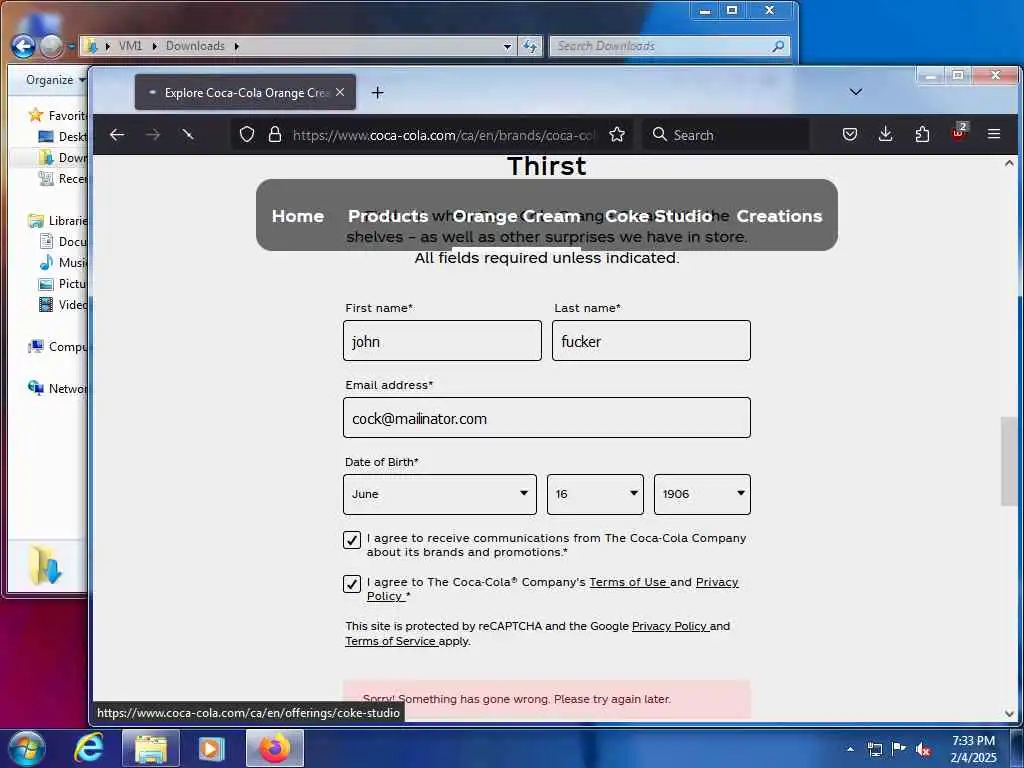Open Firefox extensions puzzle icon
Image resolution: width=1024 pixels, height=768 pixels.
(x=922, y=135)
